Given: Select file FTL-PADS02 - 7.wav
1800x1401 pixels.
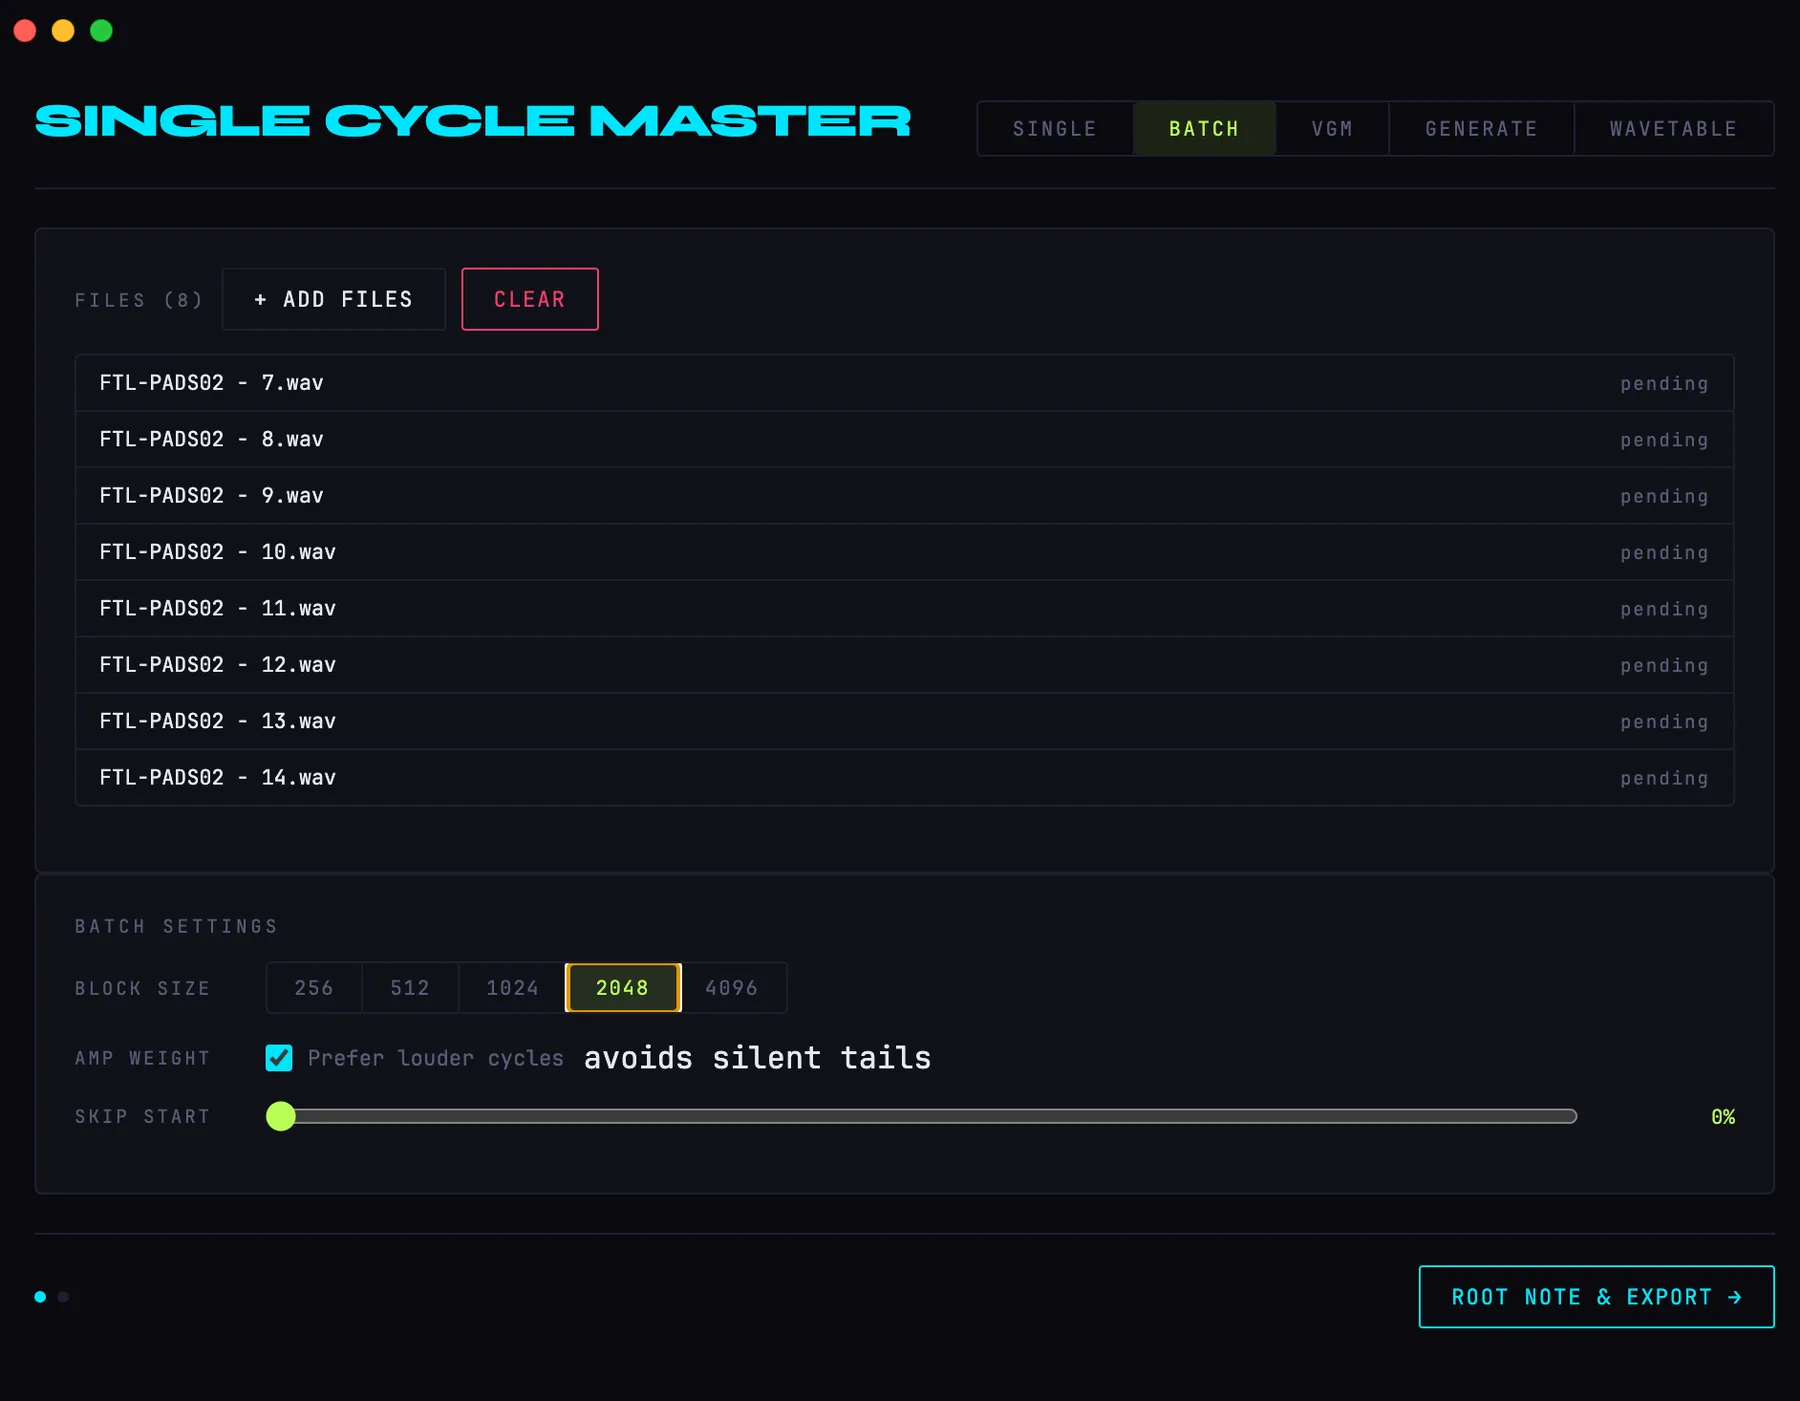Looking at the screenshot, I should point(904,383).
